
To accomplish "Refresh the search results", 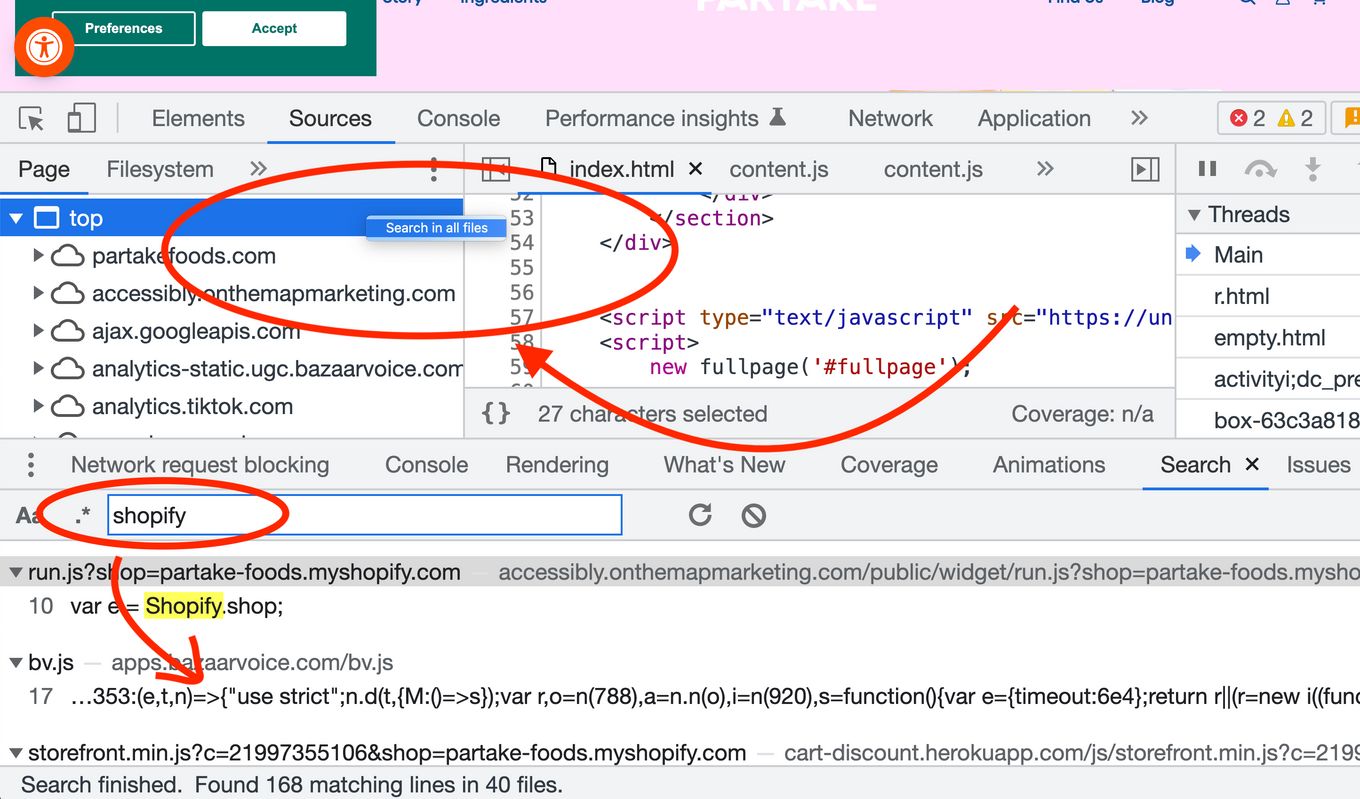I will point(700,515).
